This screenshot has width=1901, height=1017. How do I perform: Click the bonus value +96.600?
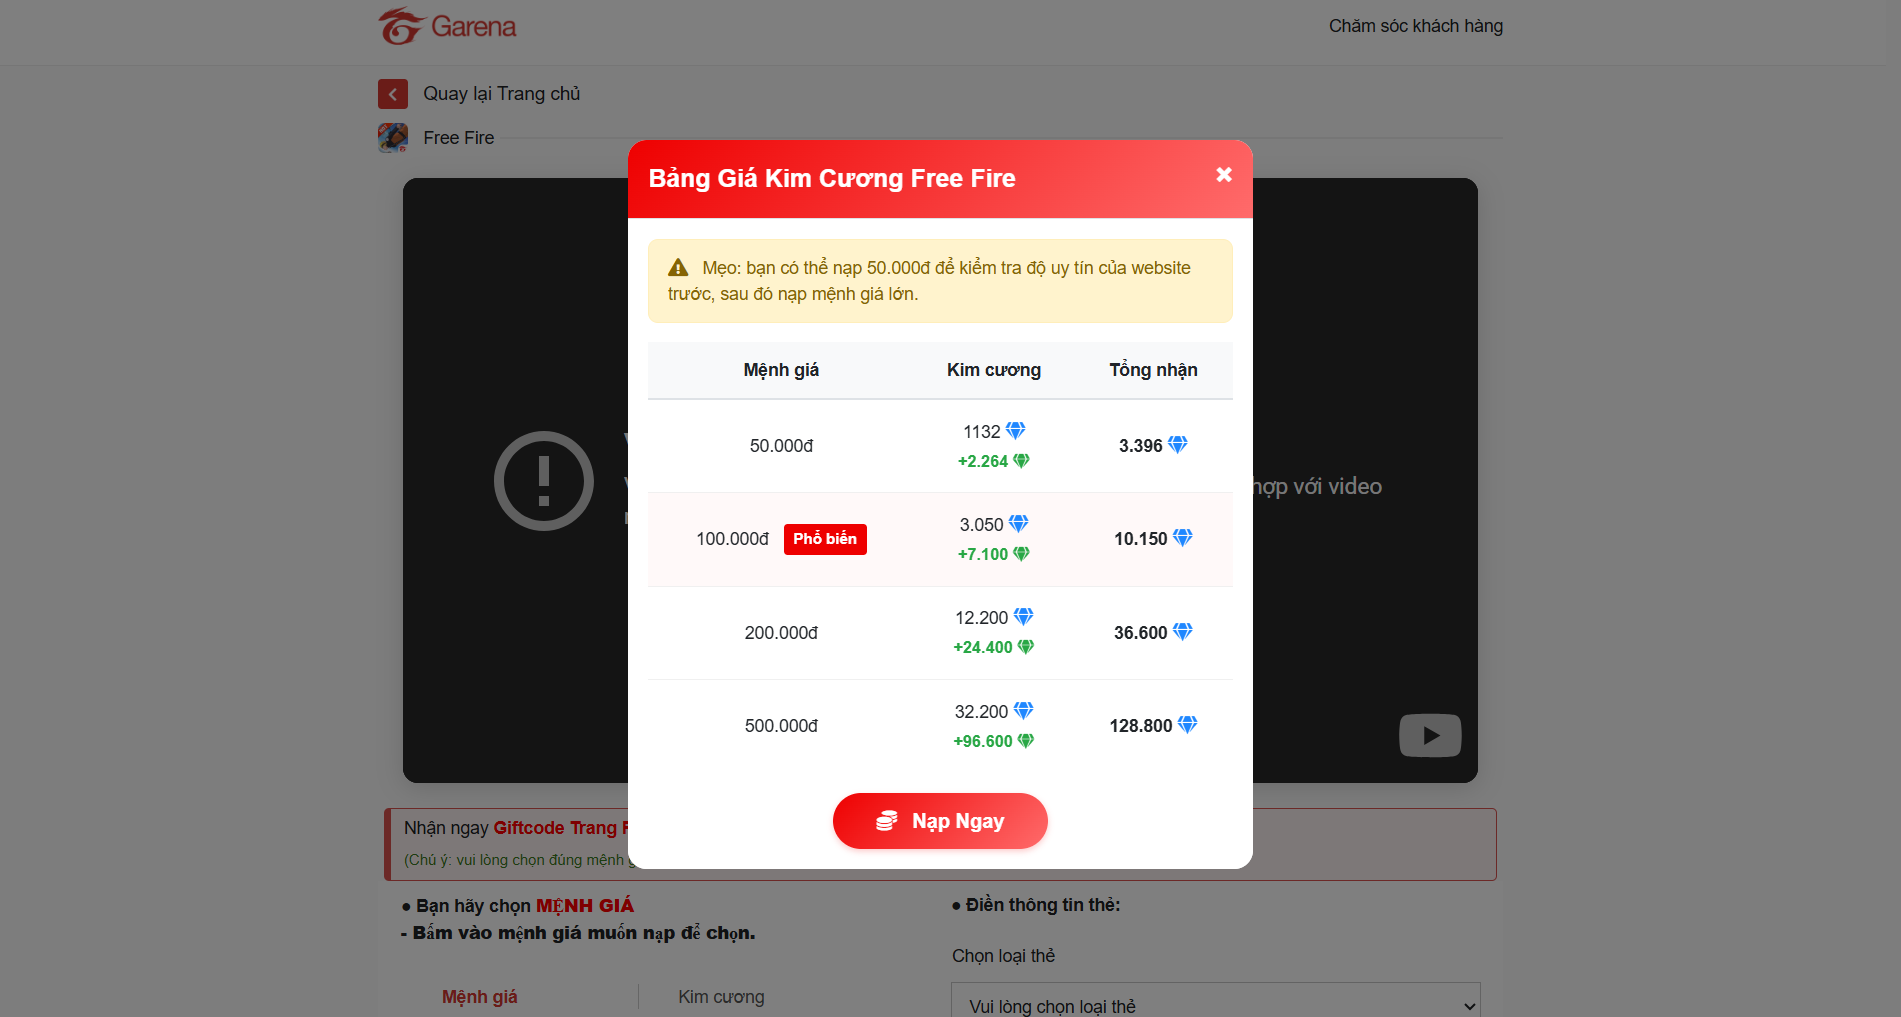[983, 741]
